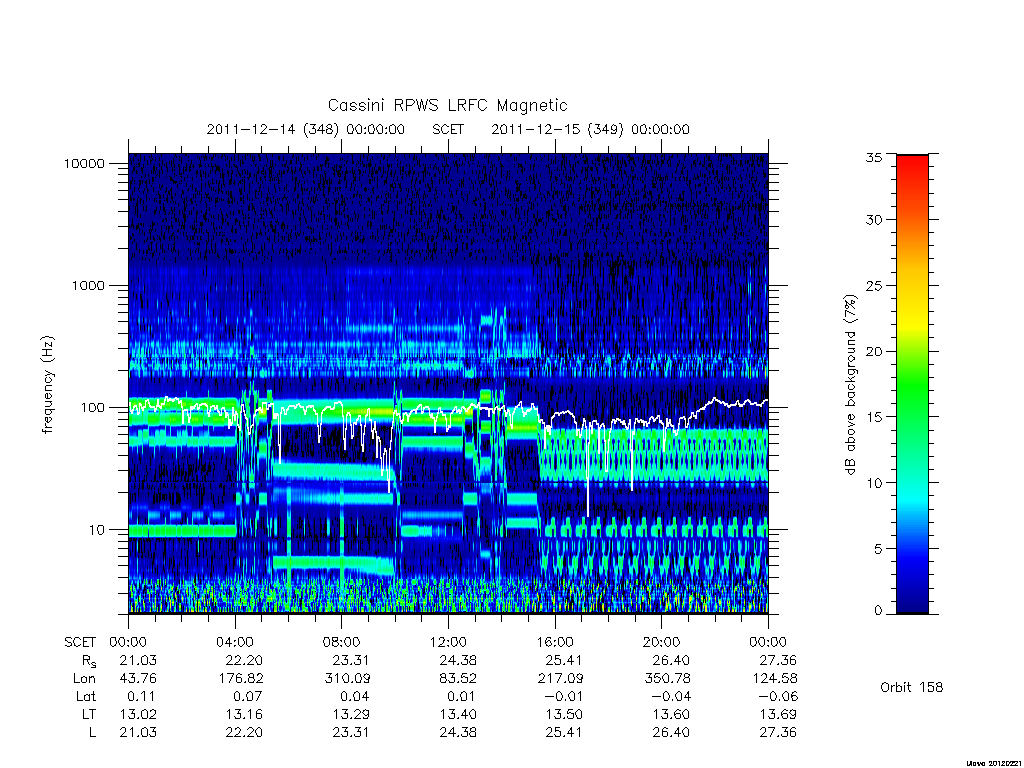Screen dimensions: 1024x768
Task: Click the 100 frequency tick label
Action: (92, 408)
